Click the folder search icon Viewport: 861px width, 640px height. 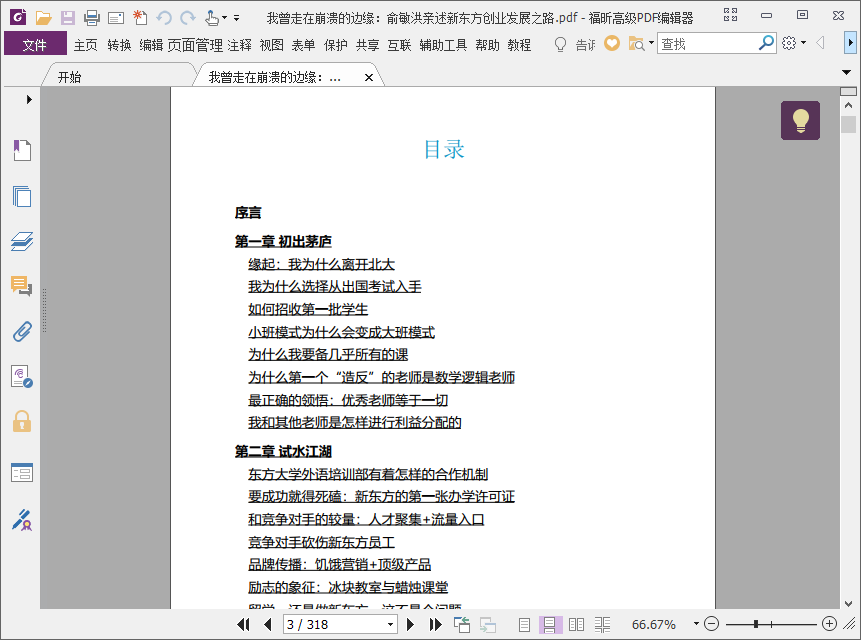pyautogui.click(x=636, y=43)
